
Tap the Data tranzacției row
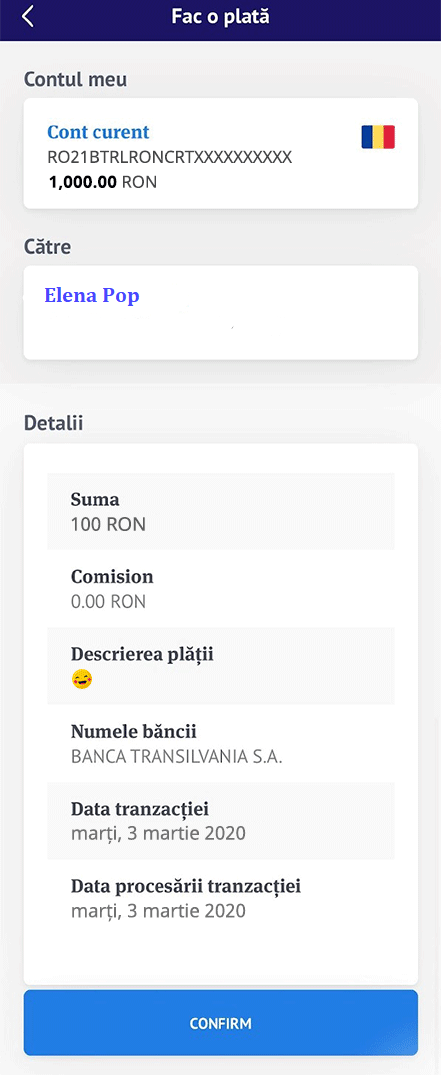click(220, 821)
